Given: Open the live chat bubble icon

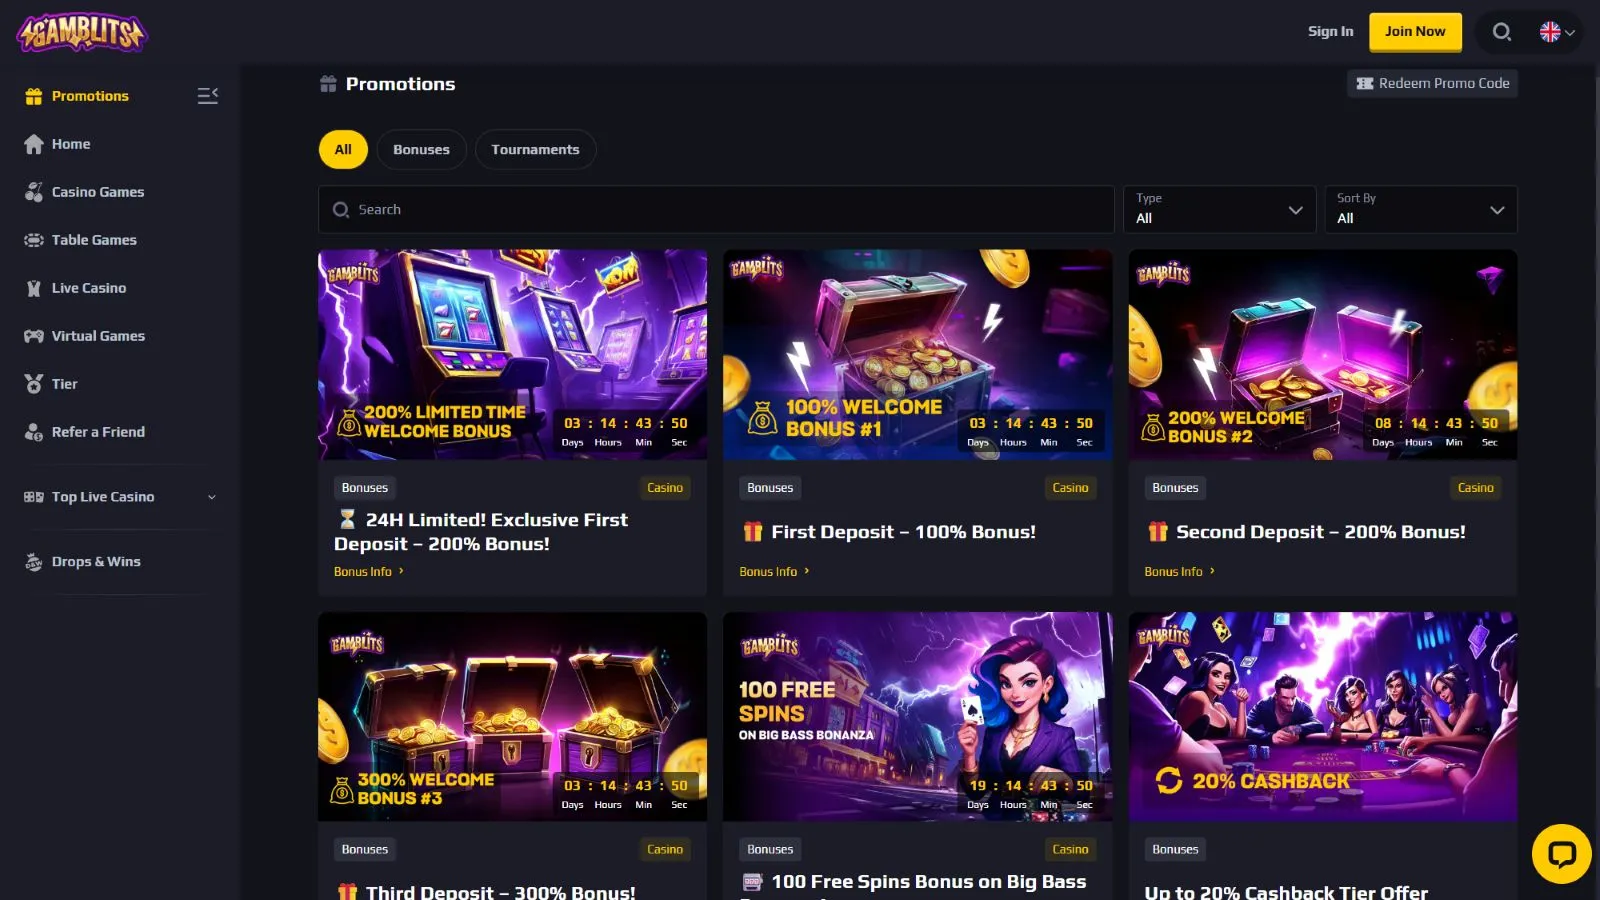Looking at the screenshot, I should pos(1561,854).
